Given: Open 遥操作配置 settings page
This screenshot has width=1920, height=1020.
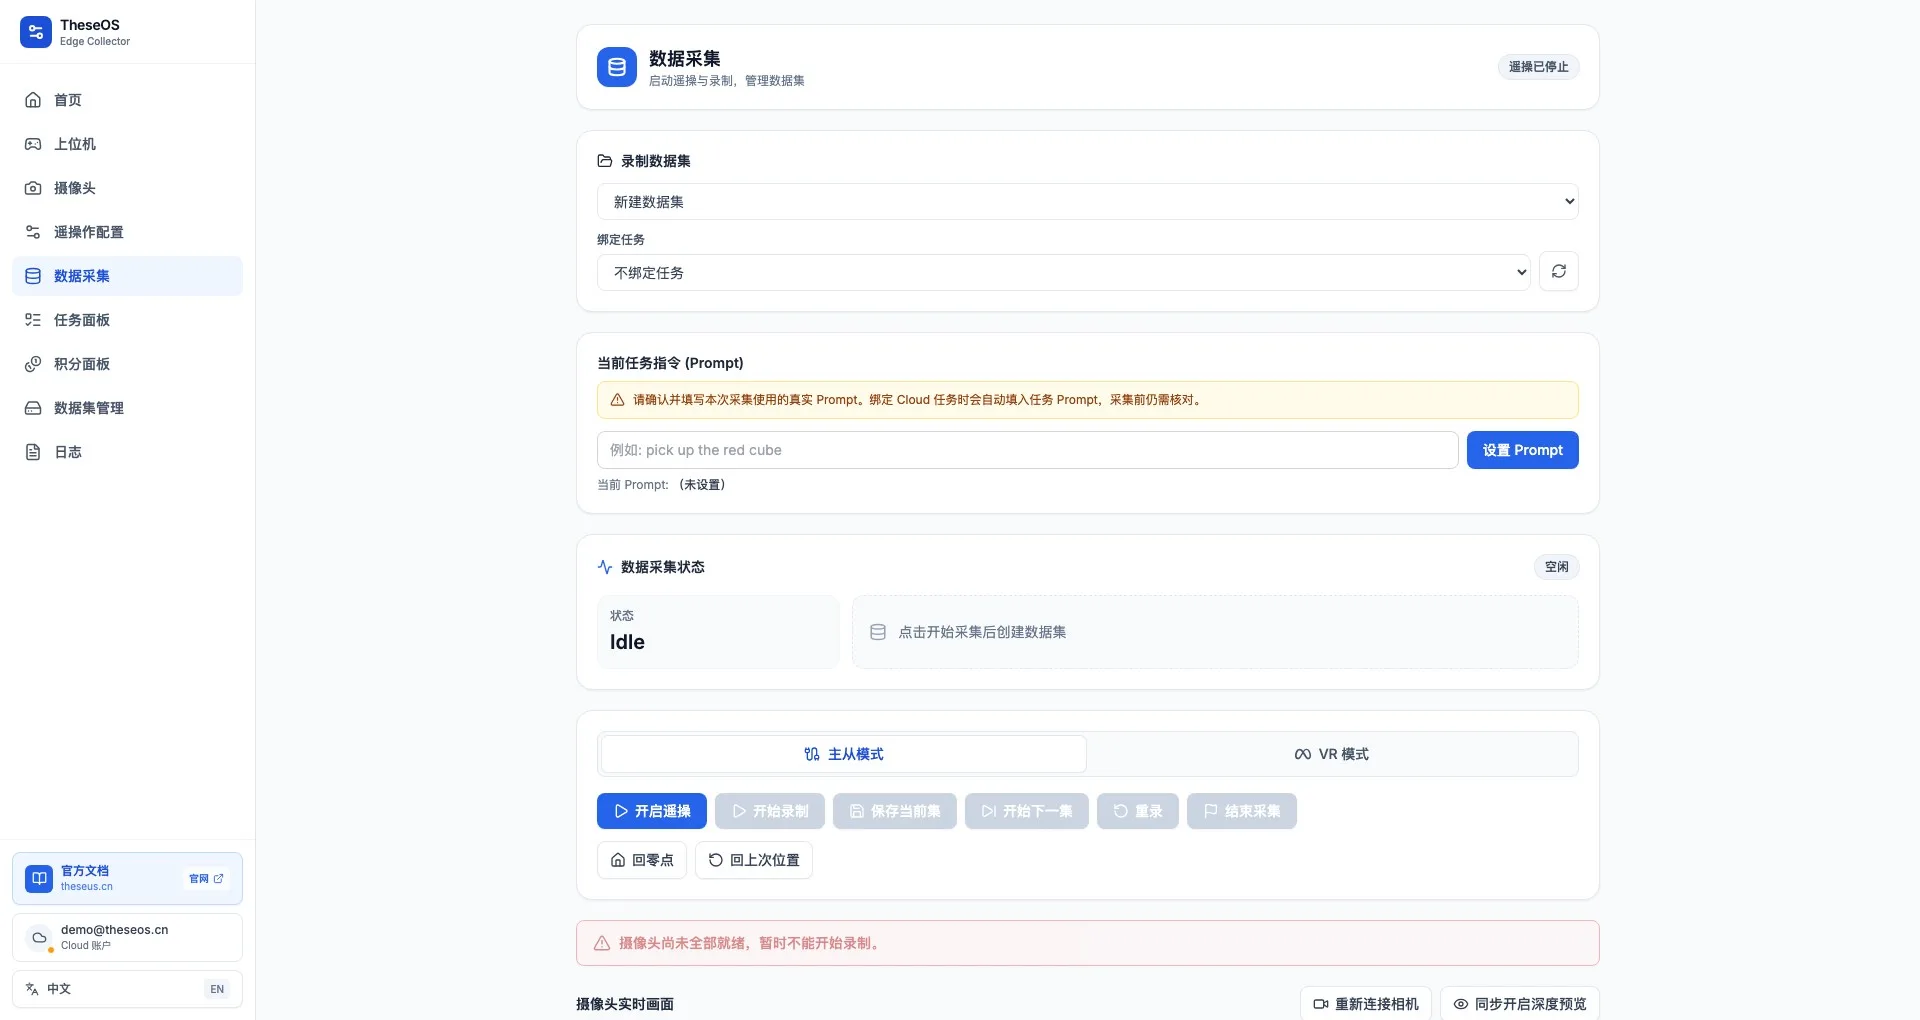Looking at the screenshot, I should click(x=127, y=232).
